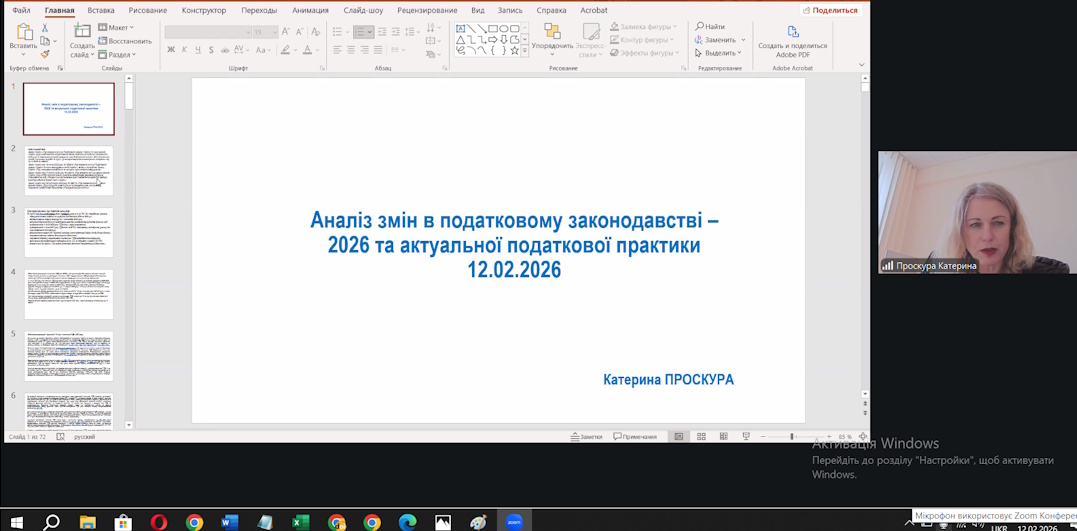Switch to the Slide Show (Слайд-шоу) tab
The image size is (1077, 531).
pos(363,10)
